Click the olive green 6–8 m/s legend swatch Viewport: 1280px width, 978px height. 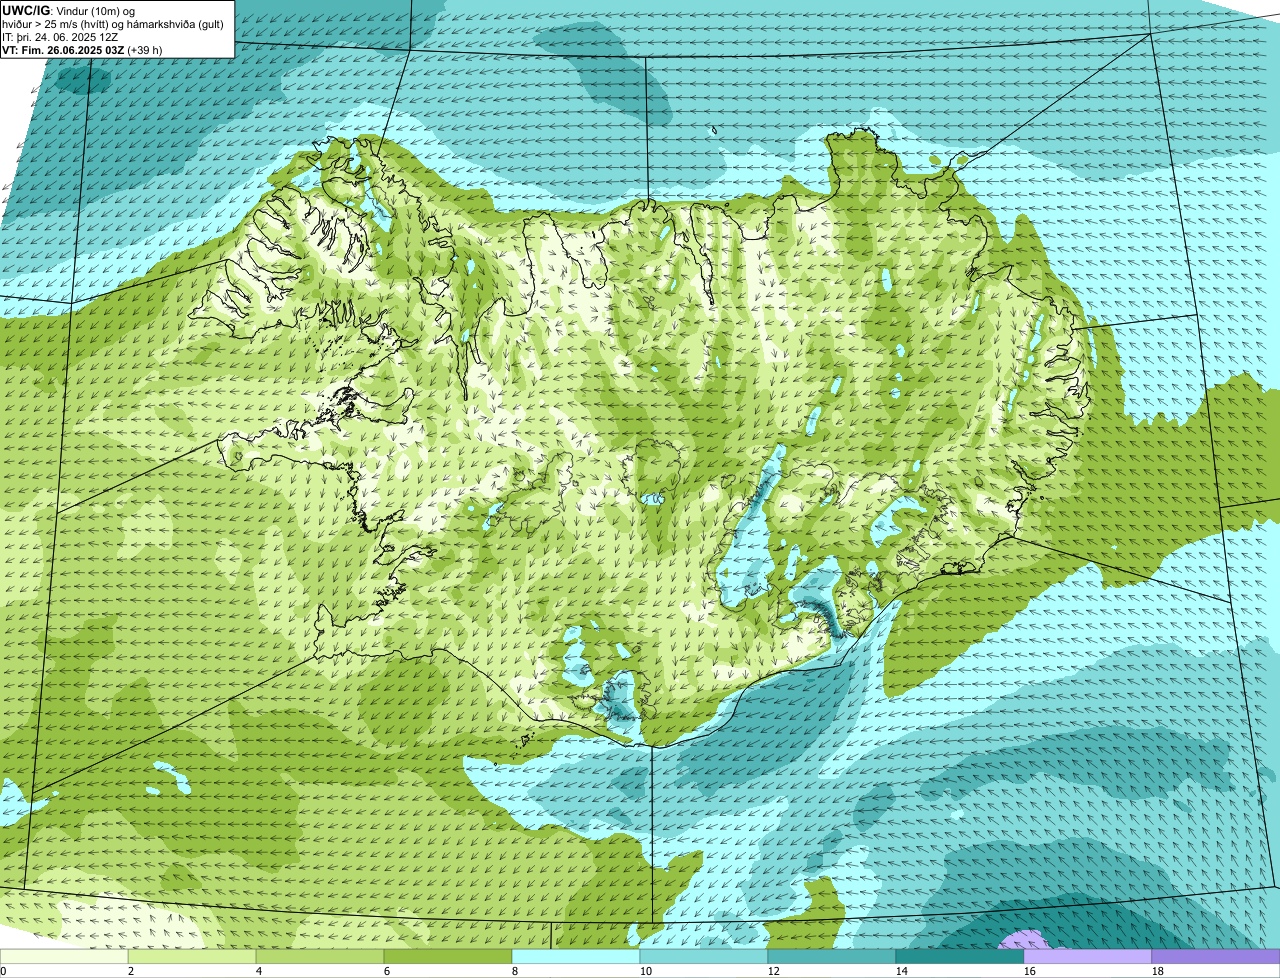tap(448, 957)
